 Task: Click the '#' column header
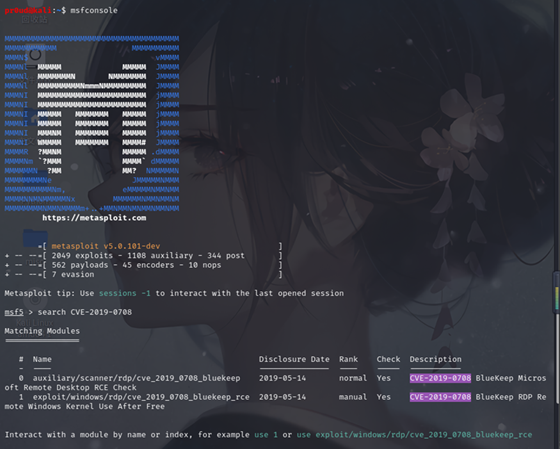point(21,359)
